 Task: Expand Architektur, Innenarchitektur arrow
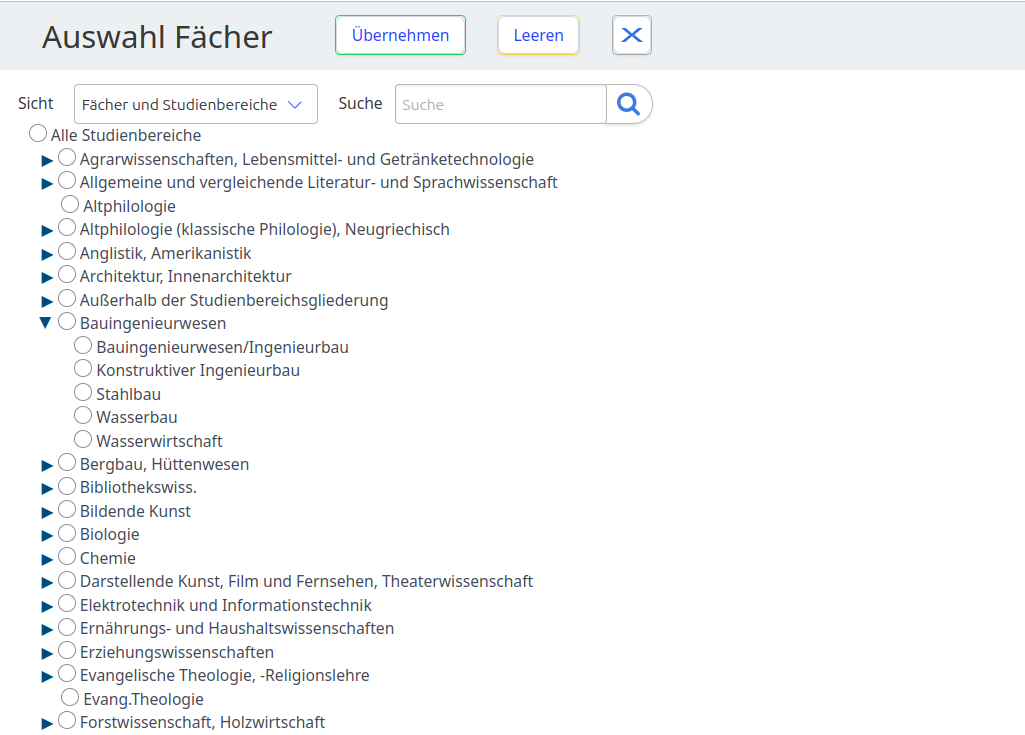pyautogui.click(x=47, y=277)
